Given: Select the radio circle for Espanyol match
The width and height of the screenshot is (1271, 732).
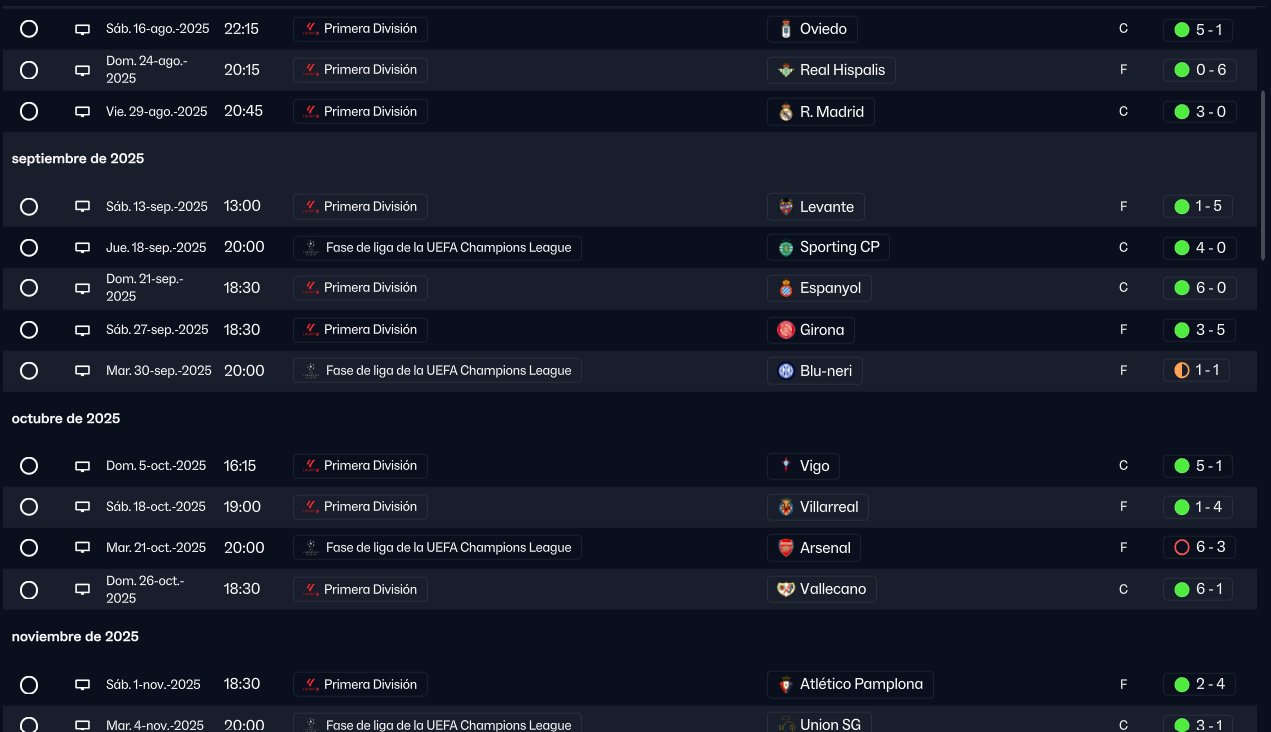Looking at the screenshot, I should click(x=29, y=288).
